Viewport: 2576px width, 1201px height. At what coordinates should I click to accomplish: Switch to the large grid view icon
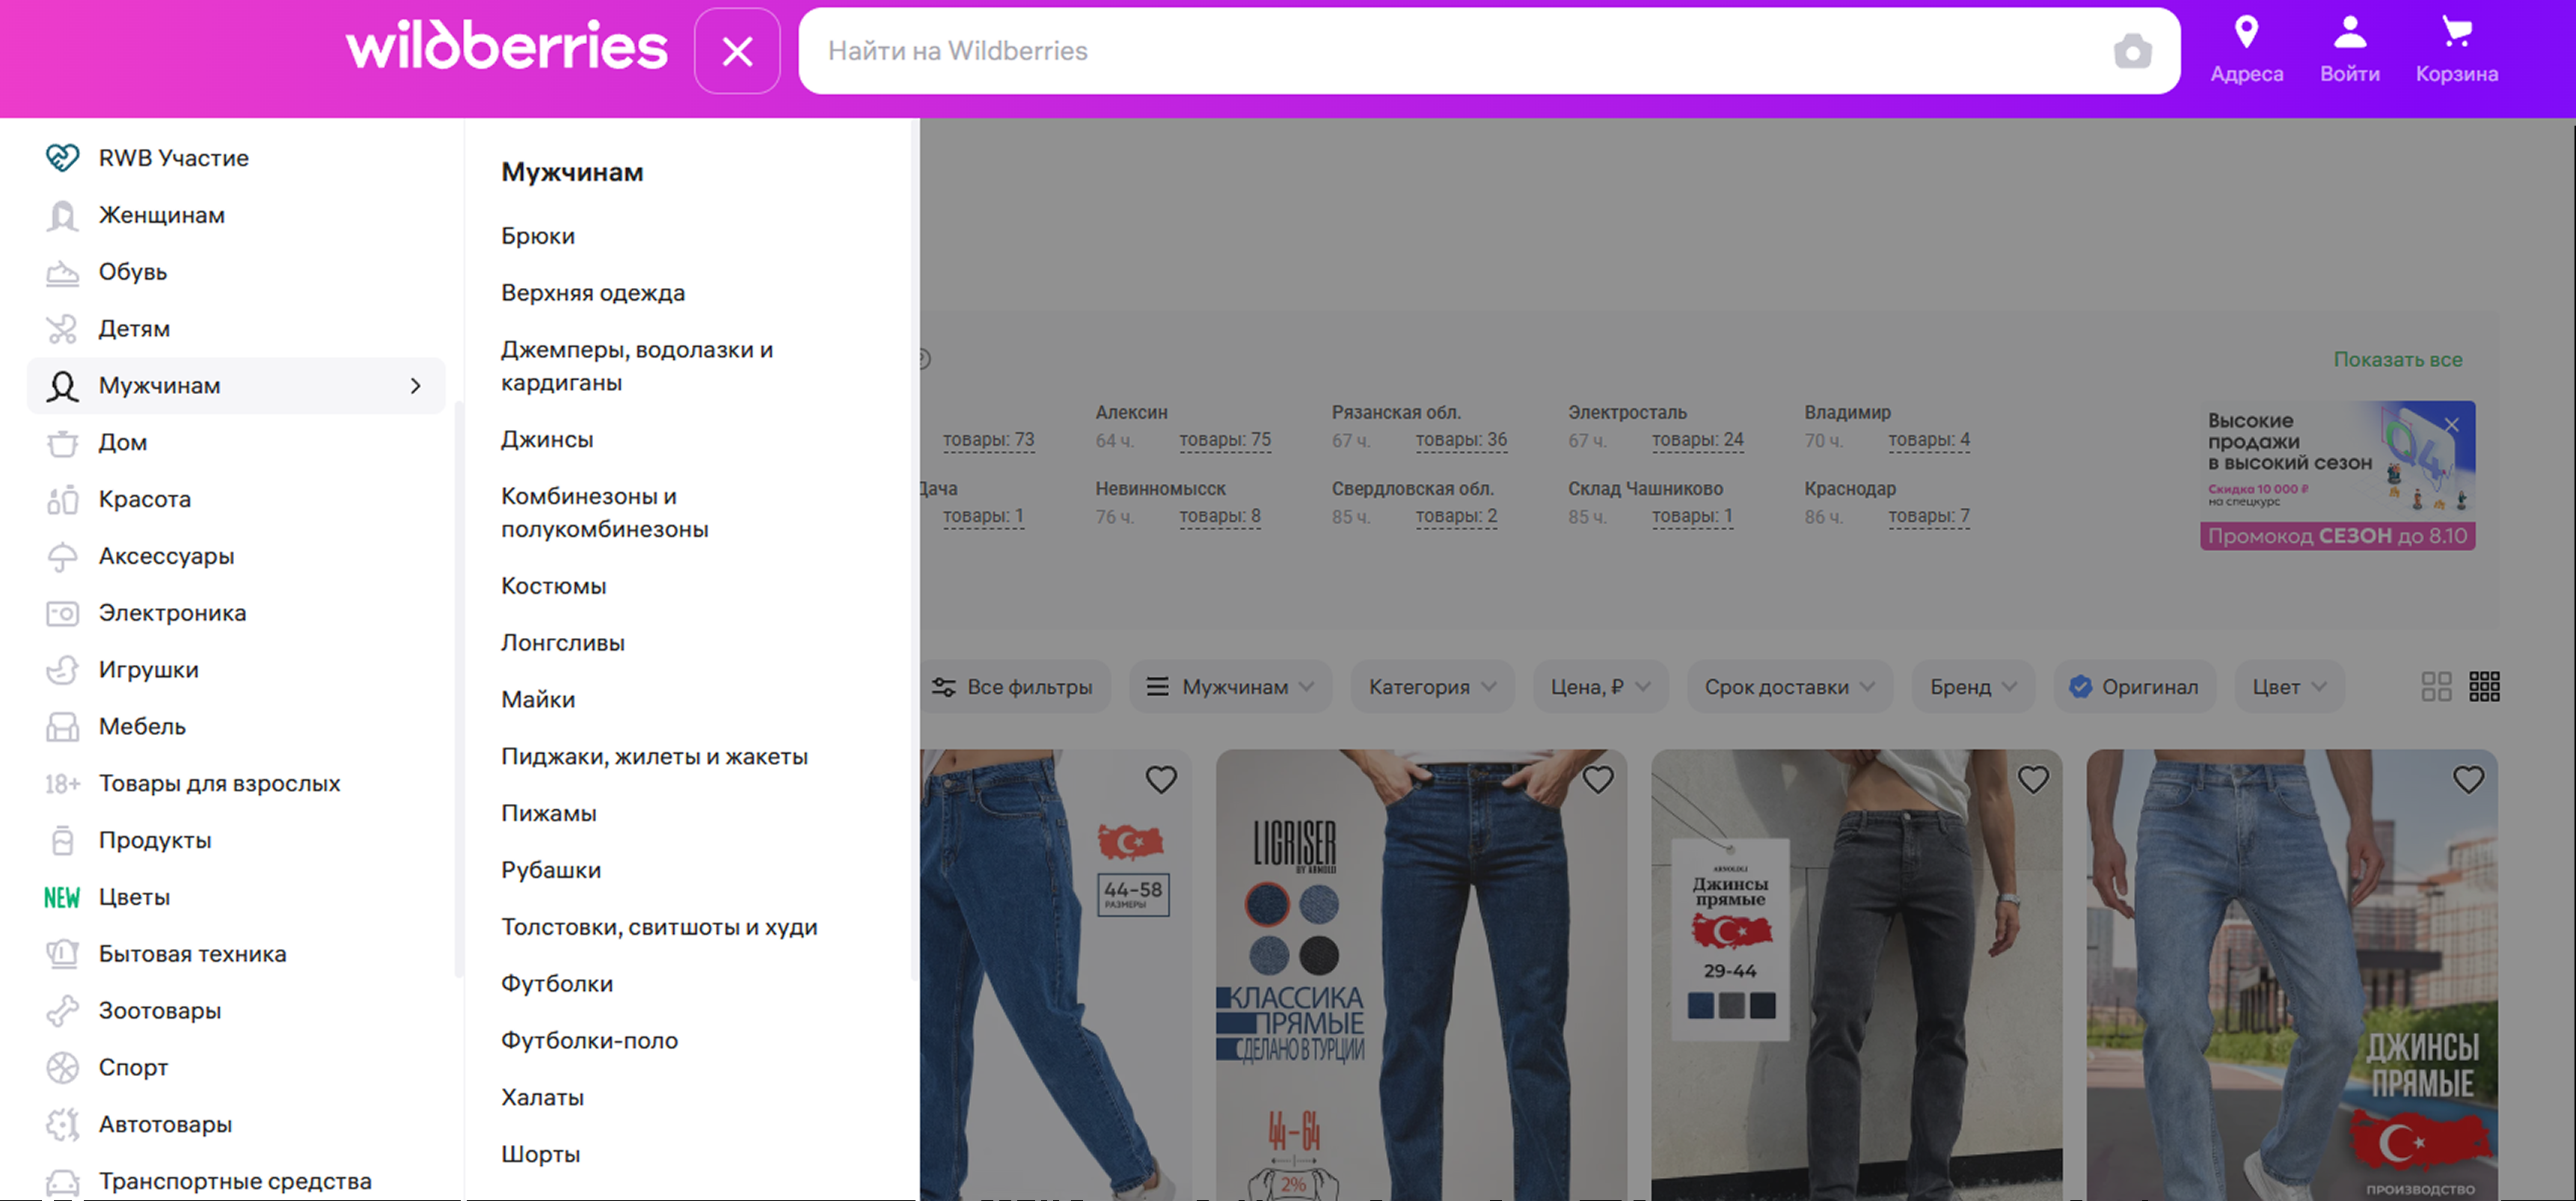[2436, 687]
